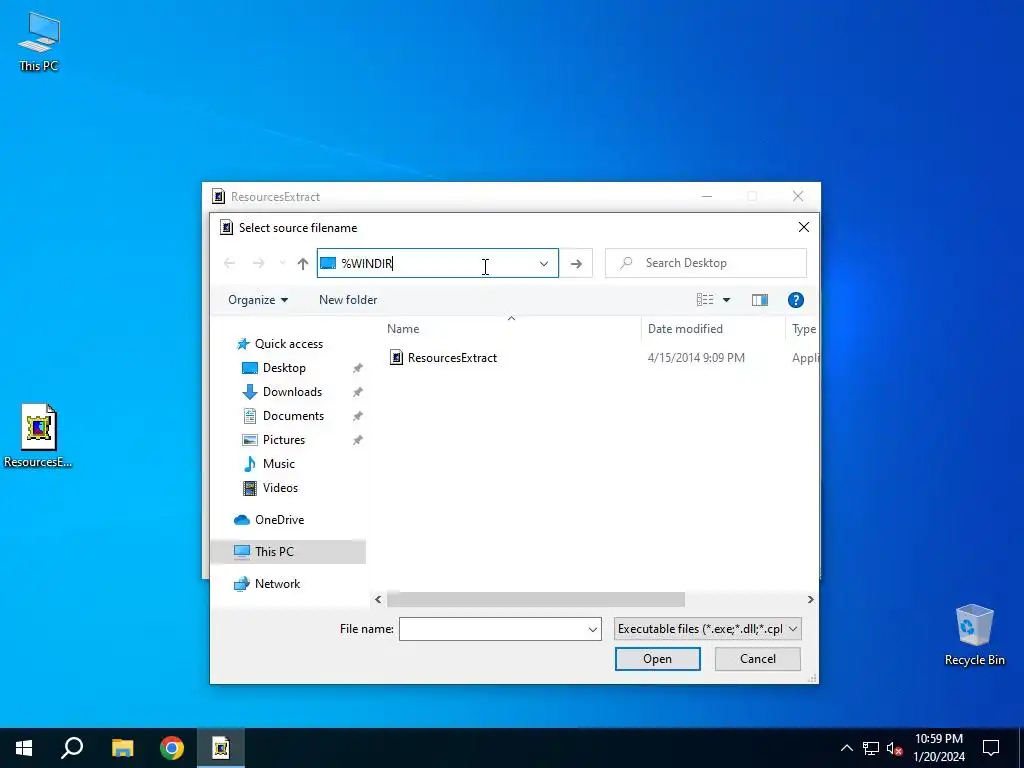
Task: Click the scroll left arrow
Action: [x=378, y=600]
